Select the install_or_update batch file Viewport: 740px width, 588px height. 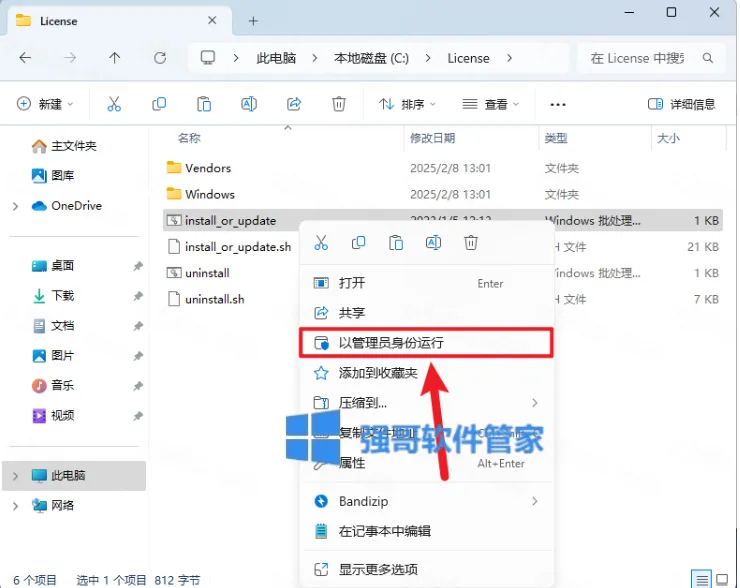(230, 220)
